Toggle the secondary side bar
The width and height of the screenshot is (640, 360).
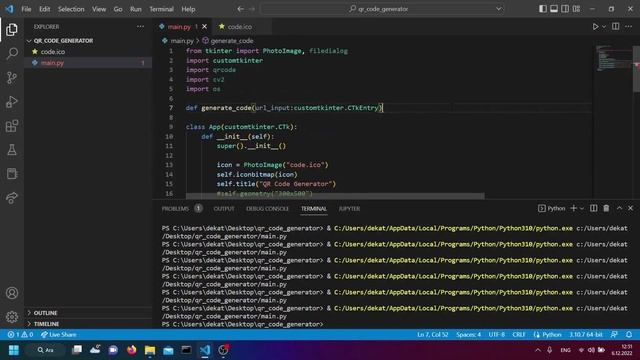coord(565,9)
